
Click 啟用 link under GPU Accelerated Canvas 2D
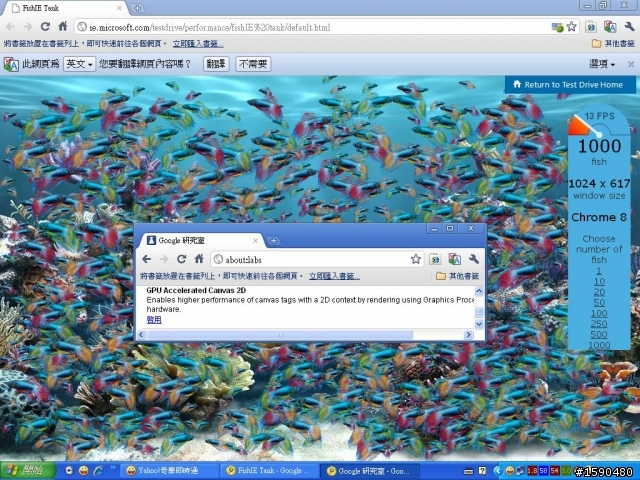tap(154, 320)
